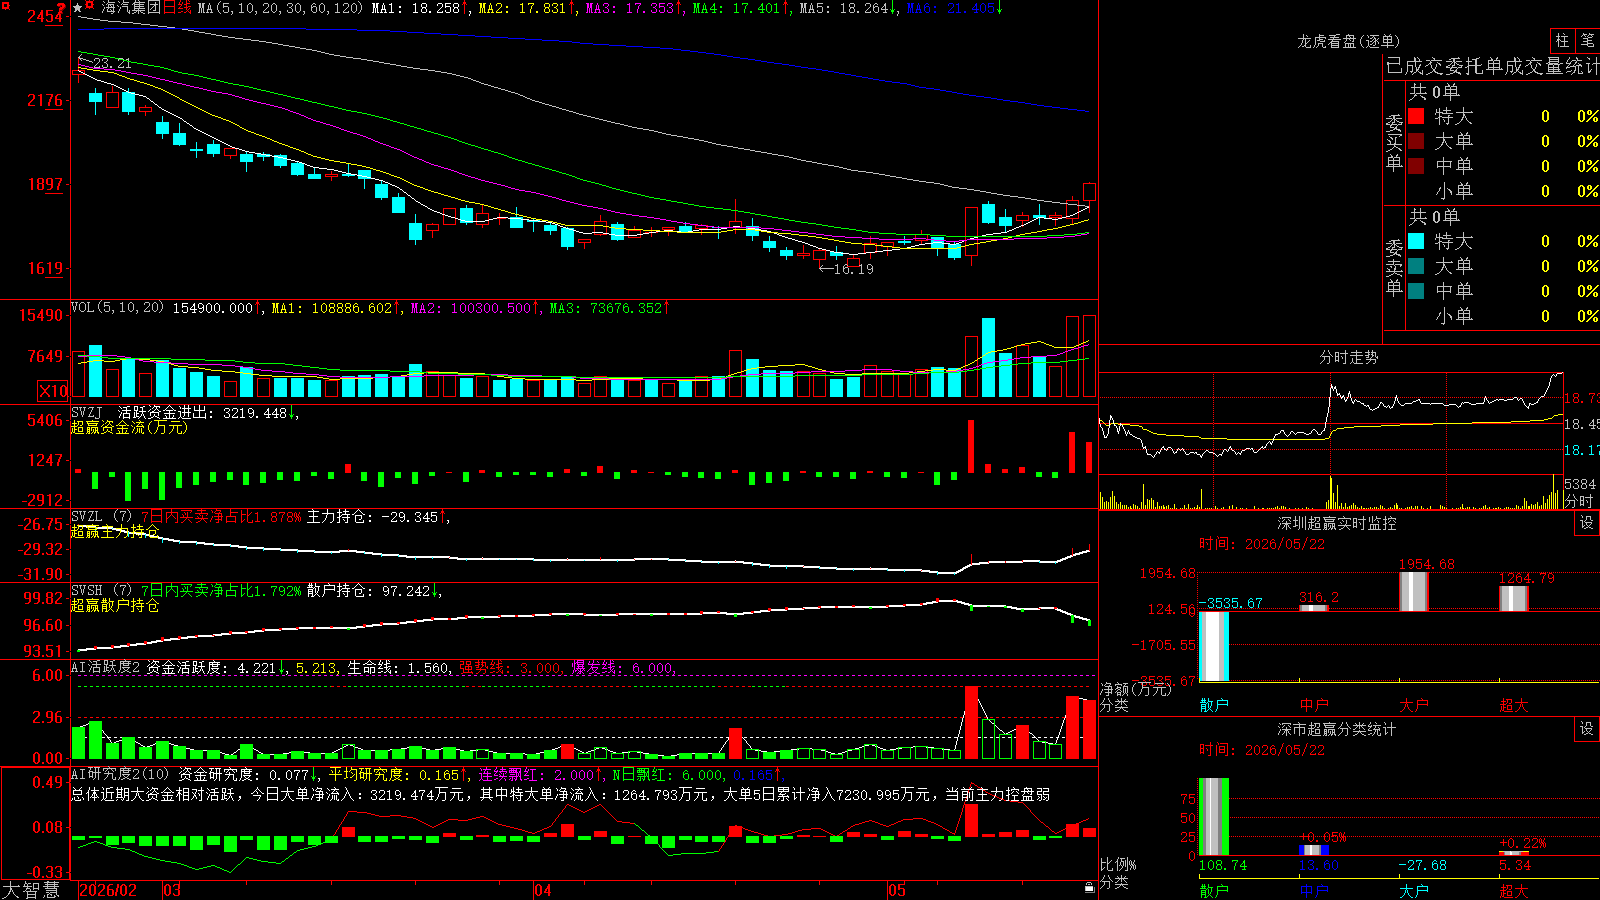Click the 超赢散户持仓 label

point(115,605)
